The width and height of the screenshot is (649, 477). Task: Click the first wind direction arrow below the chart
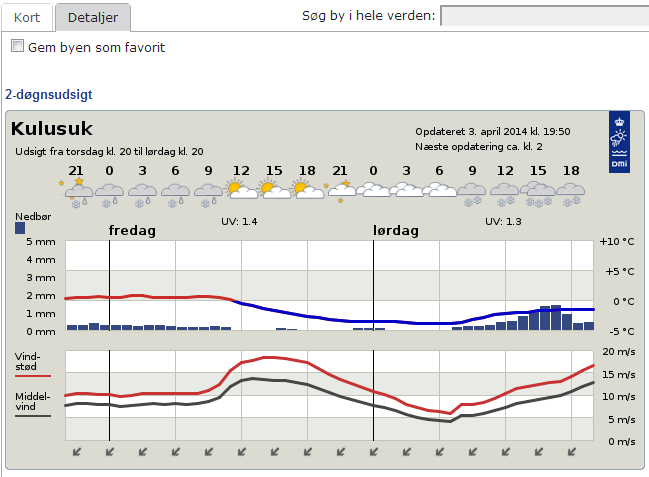(77, 452)
